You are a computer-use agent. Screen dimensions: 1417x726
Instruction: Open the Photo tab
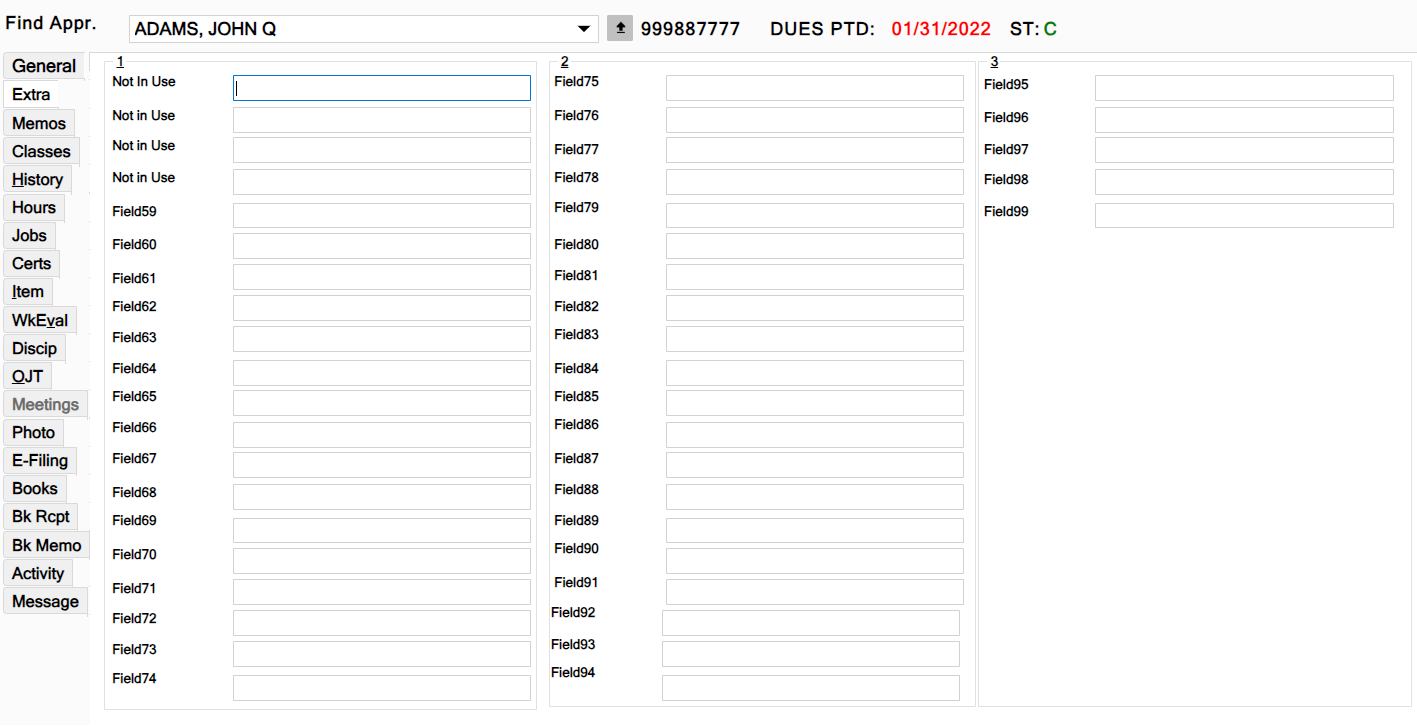[x=33, y=433]
